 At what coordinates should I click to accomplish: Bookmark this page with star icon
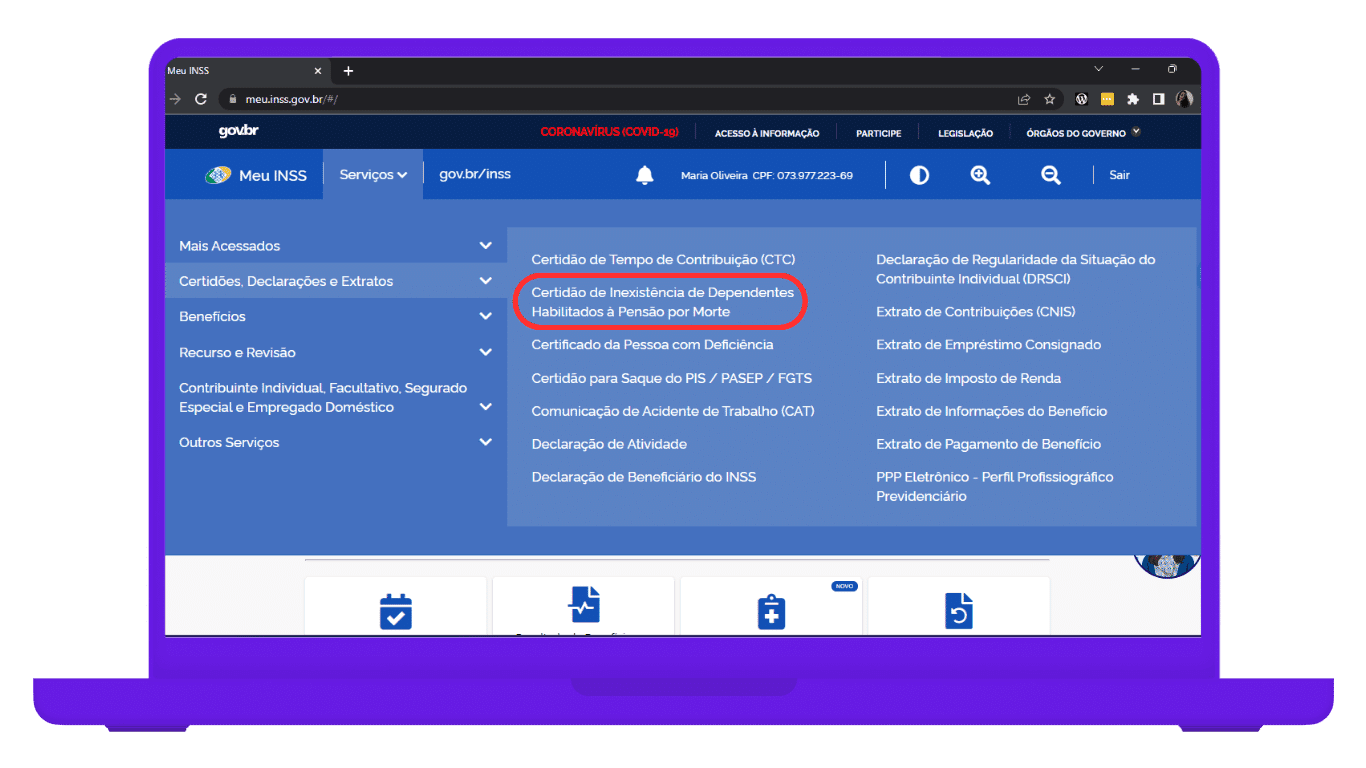point(1050,99)
